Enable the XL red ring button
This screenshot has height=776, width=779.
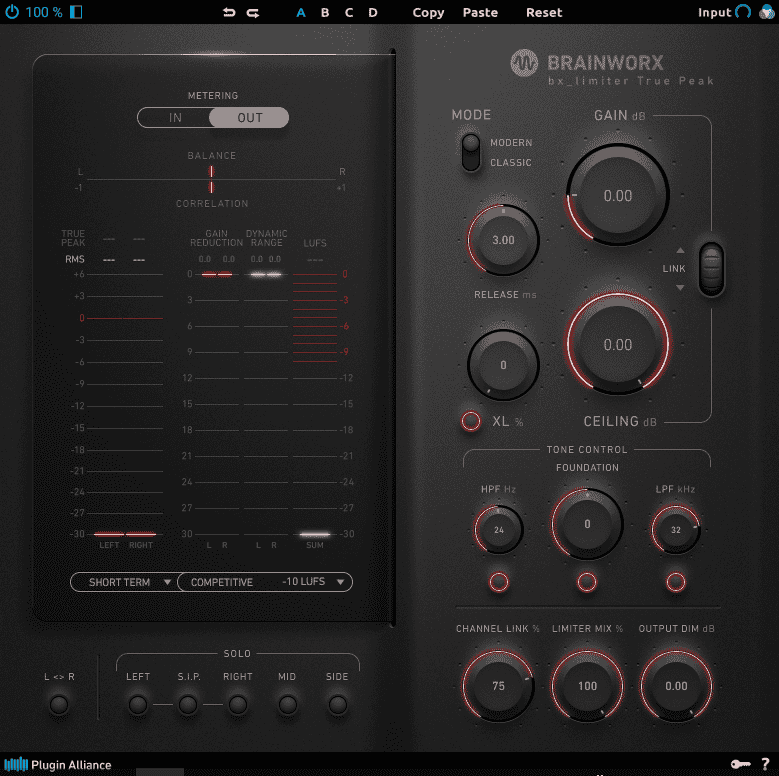coord(470,421)
